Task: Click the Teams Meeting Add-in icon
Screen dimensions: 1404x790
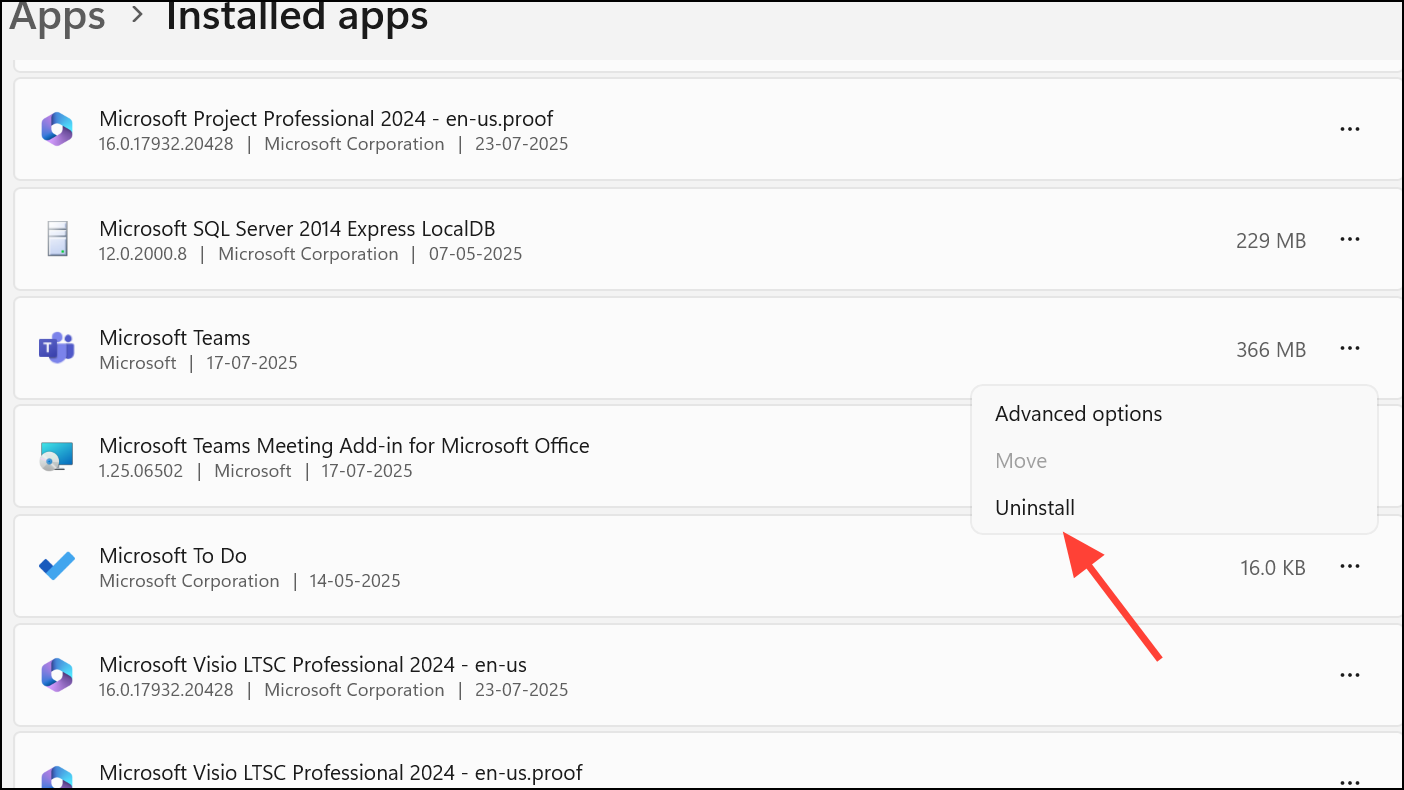Action: 57,457
